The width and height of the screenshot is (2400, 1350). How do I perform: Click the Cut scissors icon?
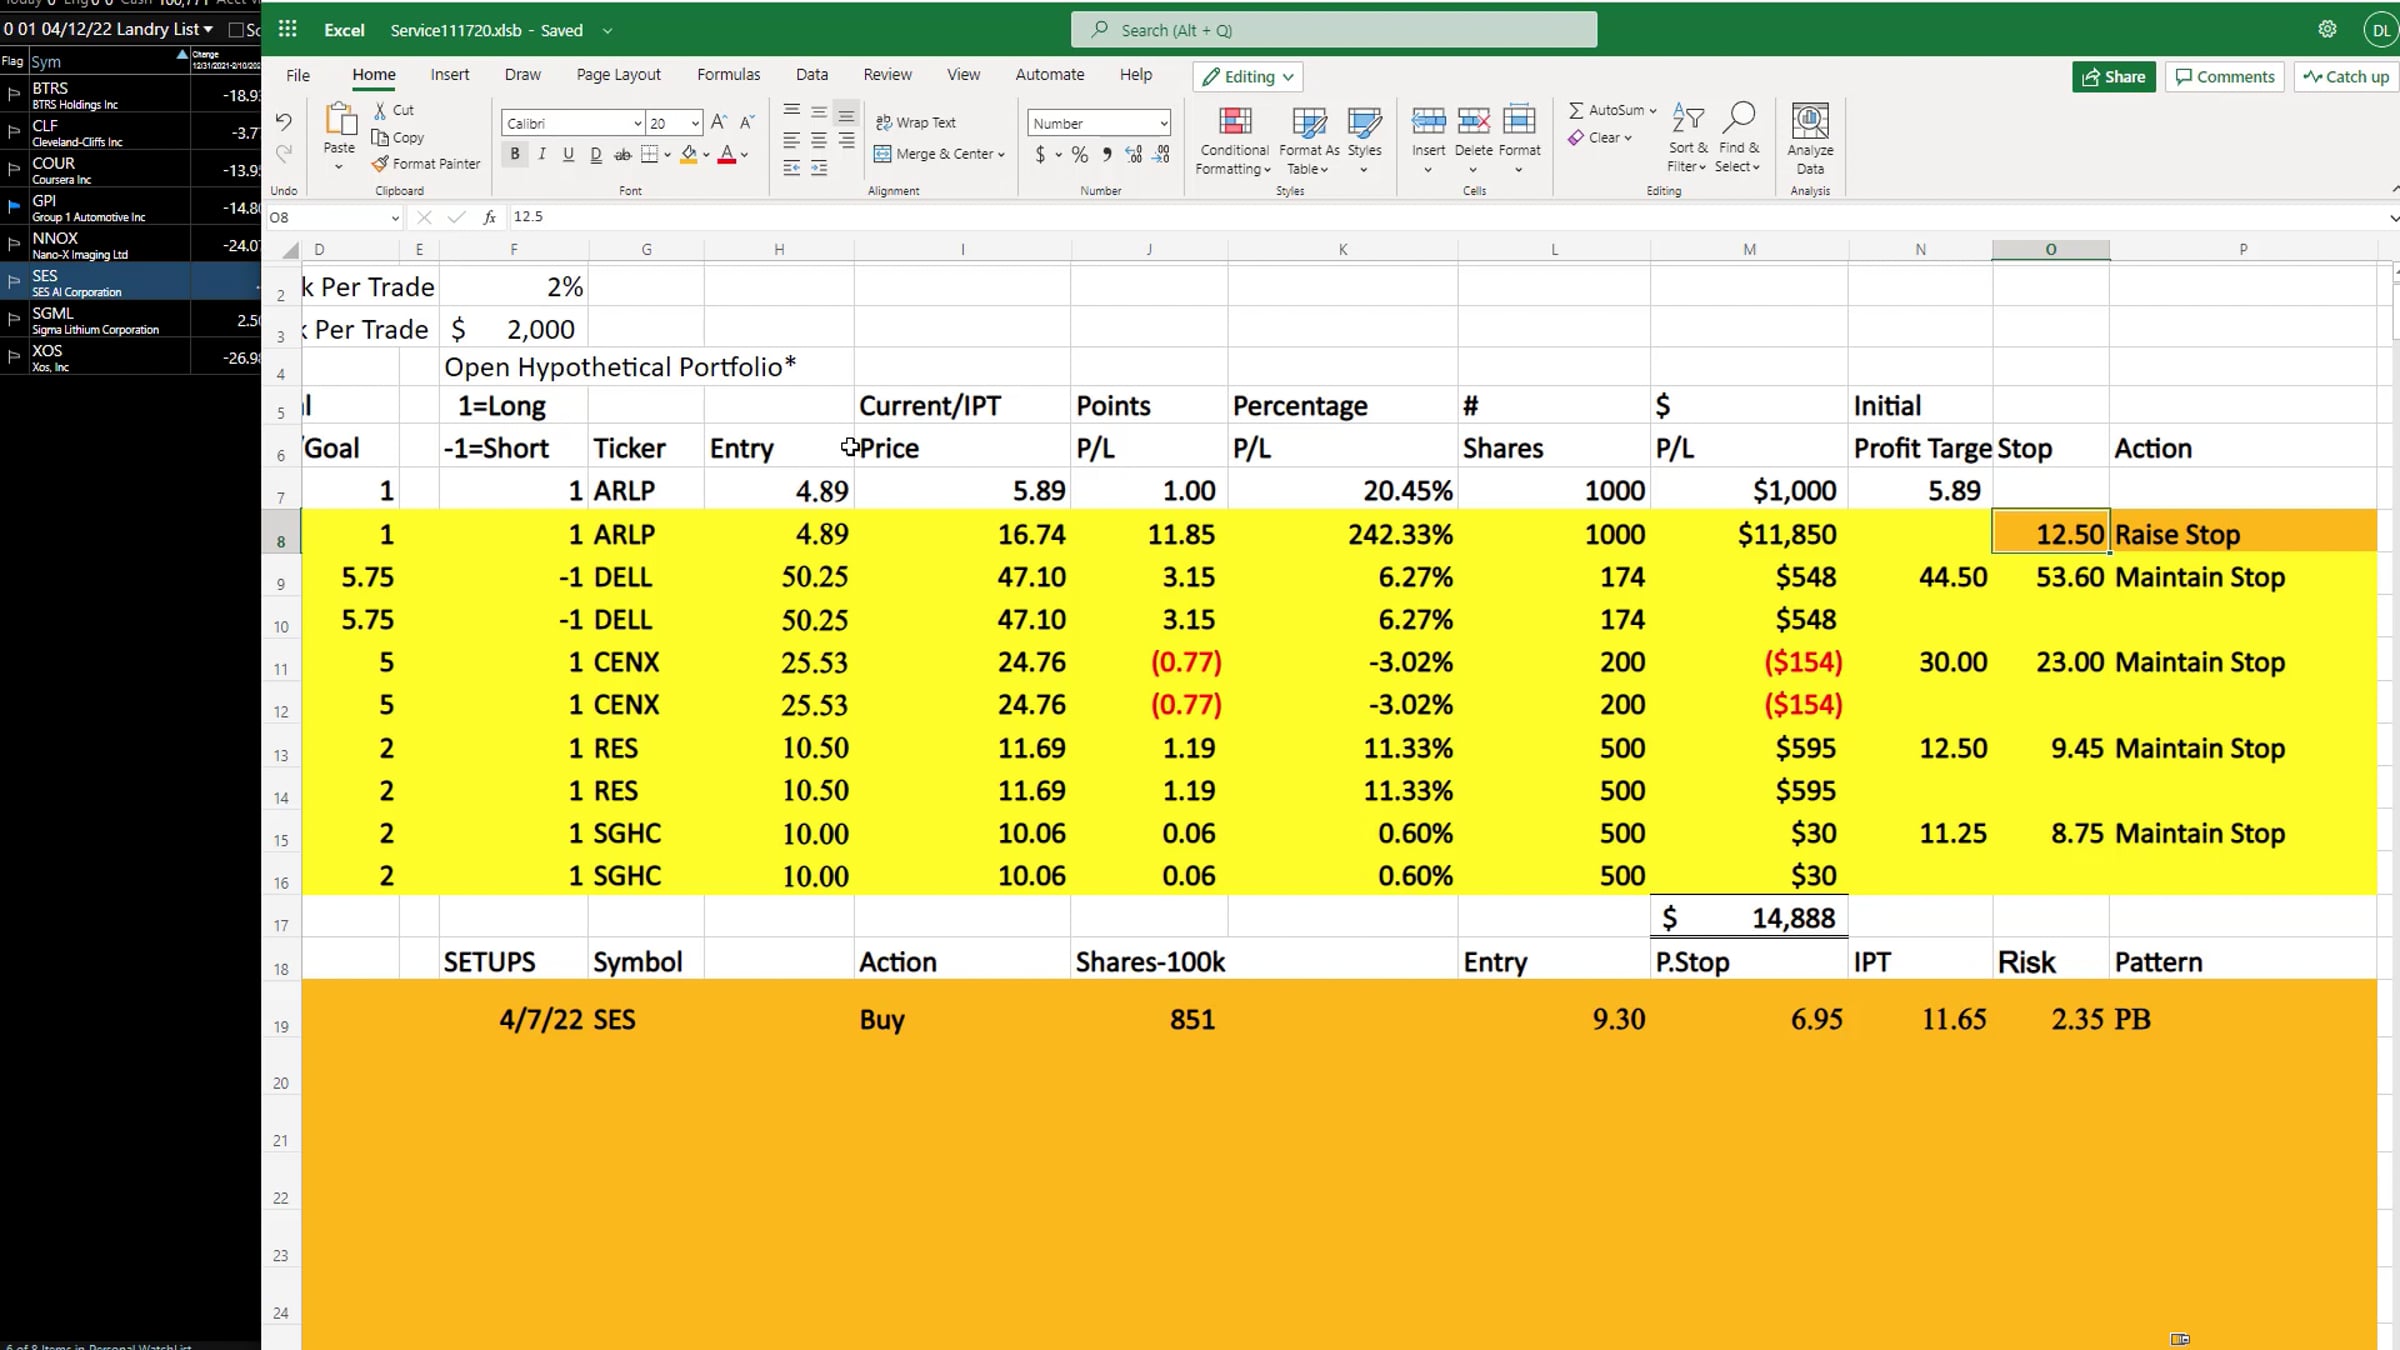tap(380, 110)
